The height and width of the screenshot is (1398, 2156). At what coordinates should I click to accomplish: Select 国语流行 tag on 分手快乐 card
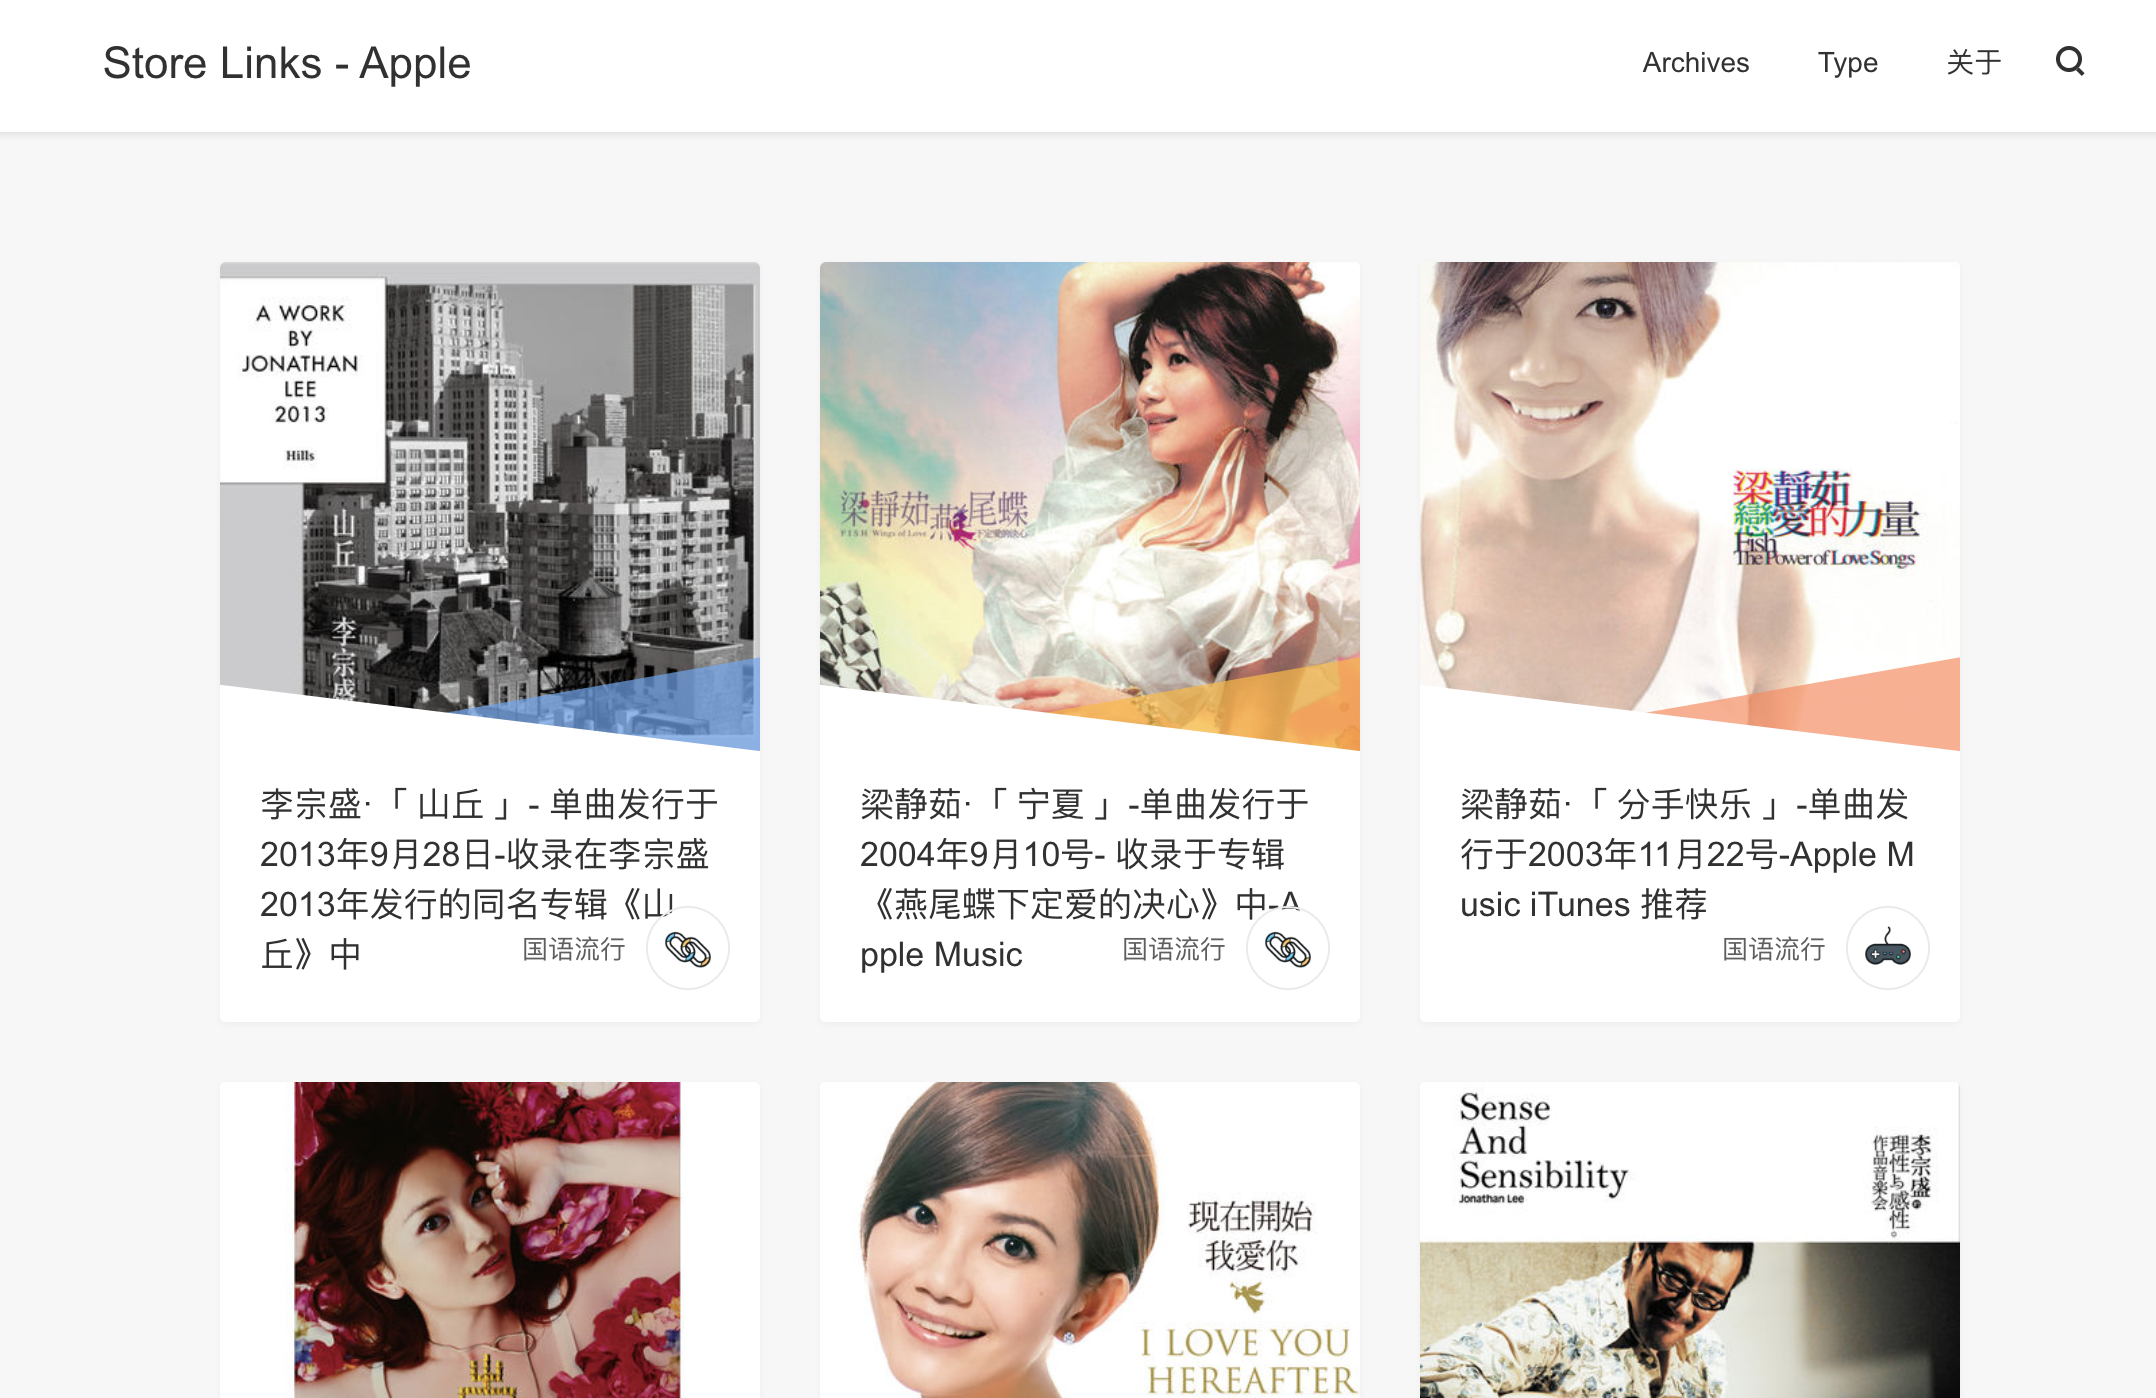pos(1774,949)
